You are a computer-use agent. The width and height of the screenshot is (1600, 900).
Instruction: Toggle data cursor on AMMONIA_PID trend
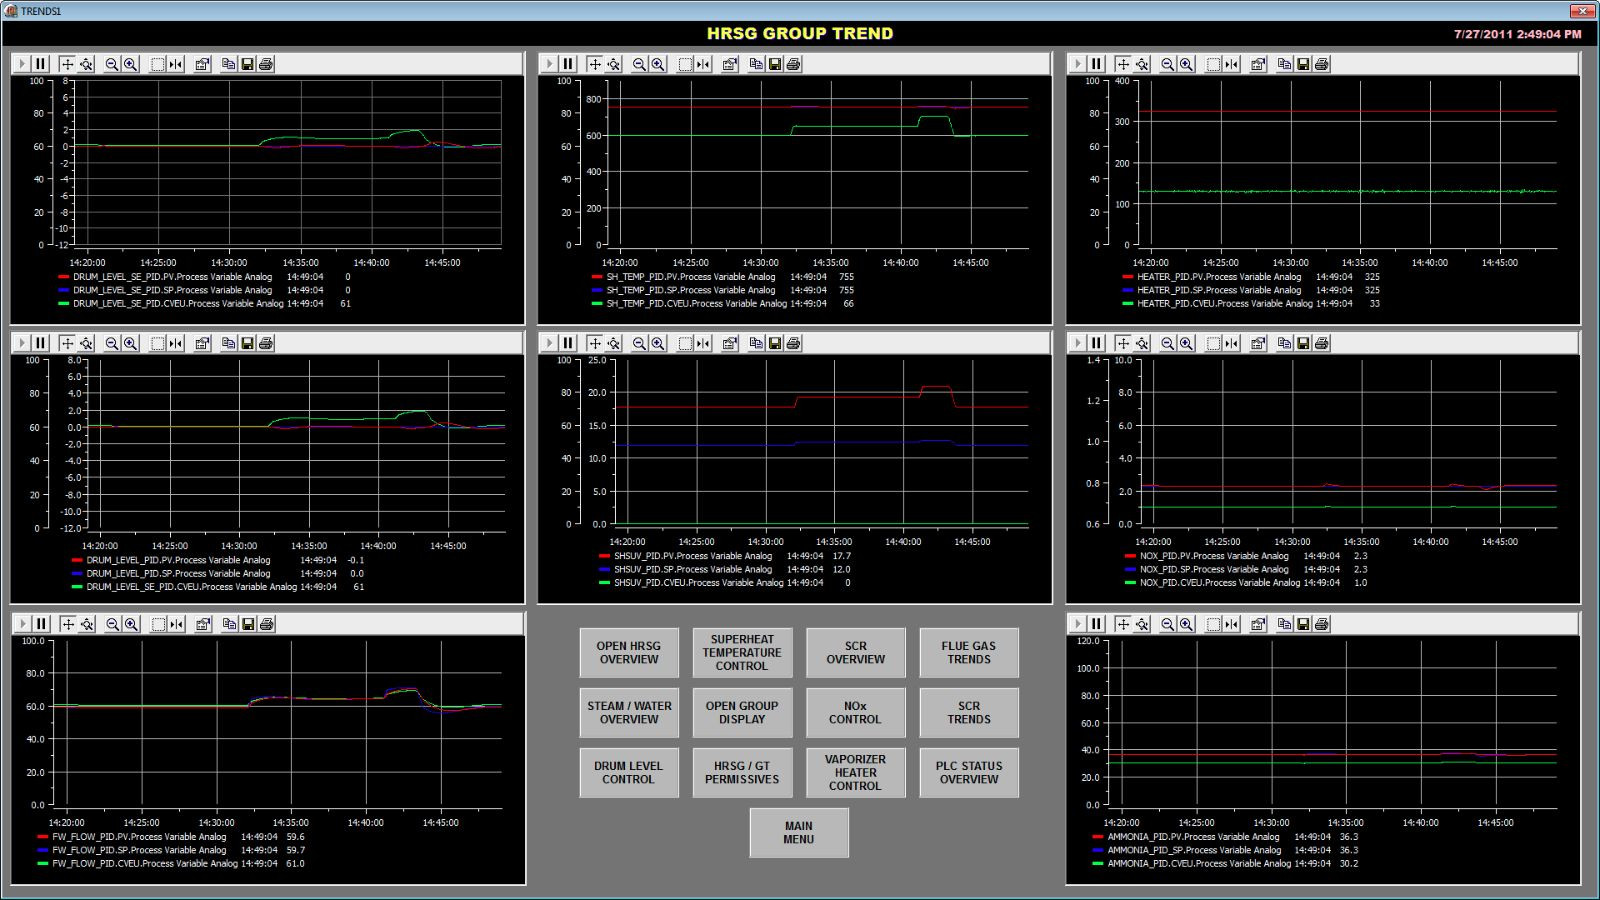coord(1232,624)
